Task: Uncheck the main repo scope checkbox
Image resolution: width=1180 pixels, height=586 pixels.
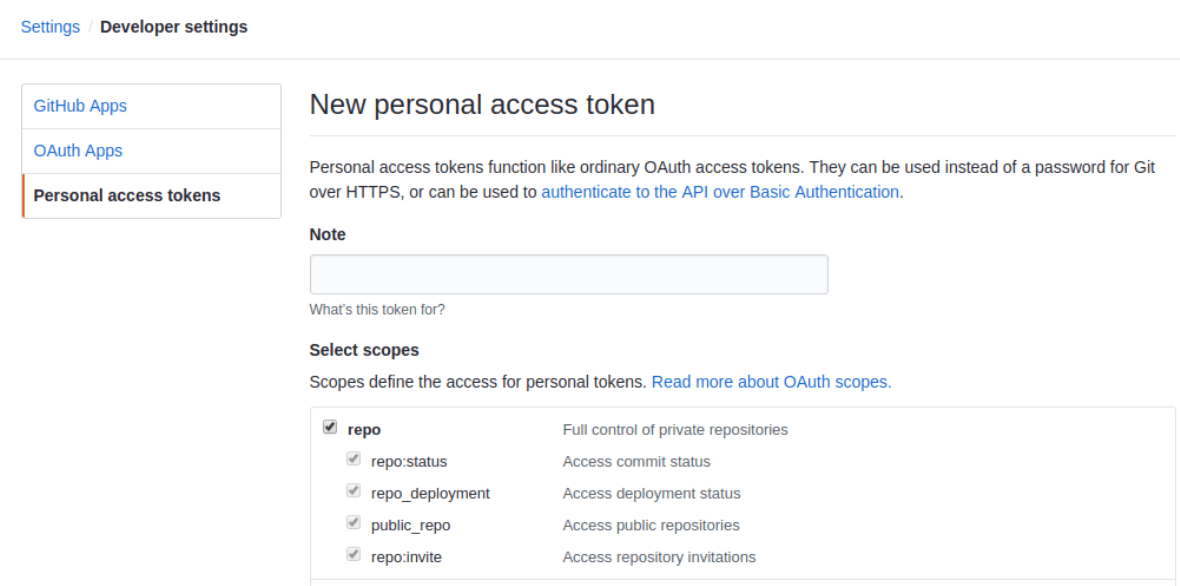Action: (330, 427)
